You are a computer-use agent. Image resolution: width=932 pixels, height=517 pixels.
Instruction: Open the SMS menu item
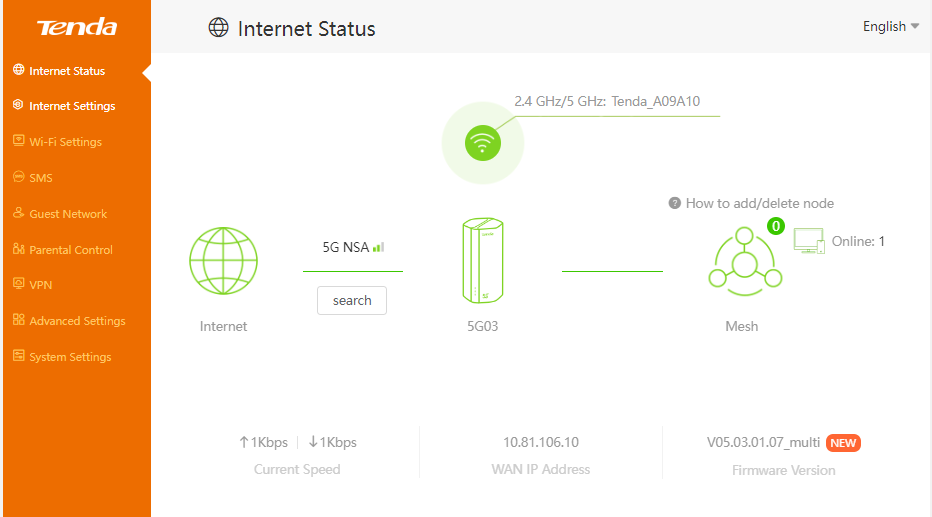pyautogui.click(x=41, y=178)
